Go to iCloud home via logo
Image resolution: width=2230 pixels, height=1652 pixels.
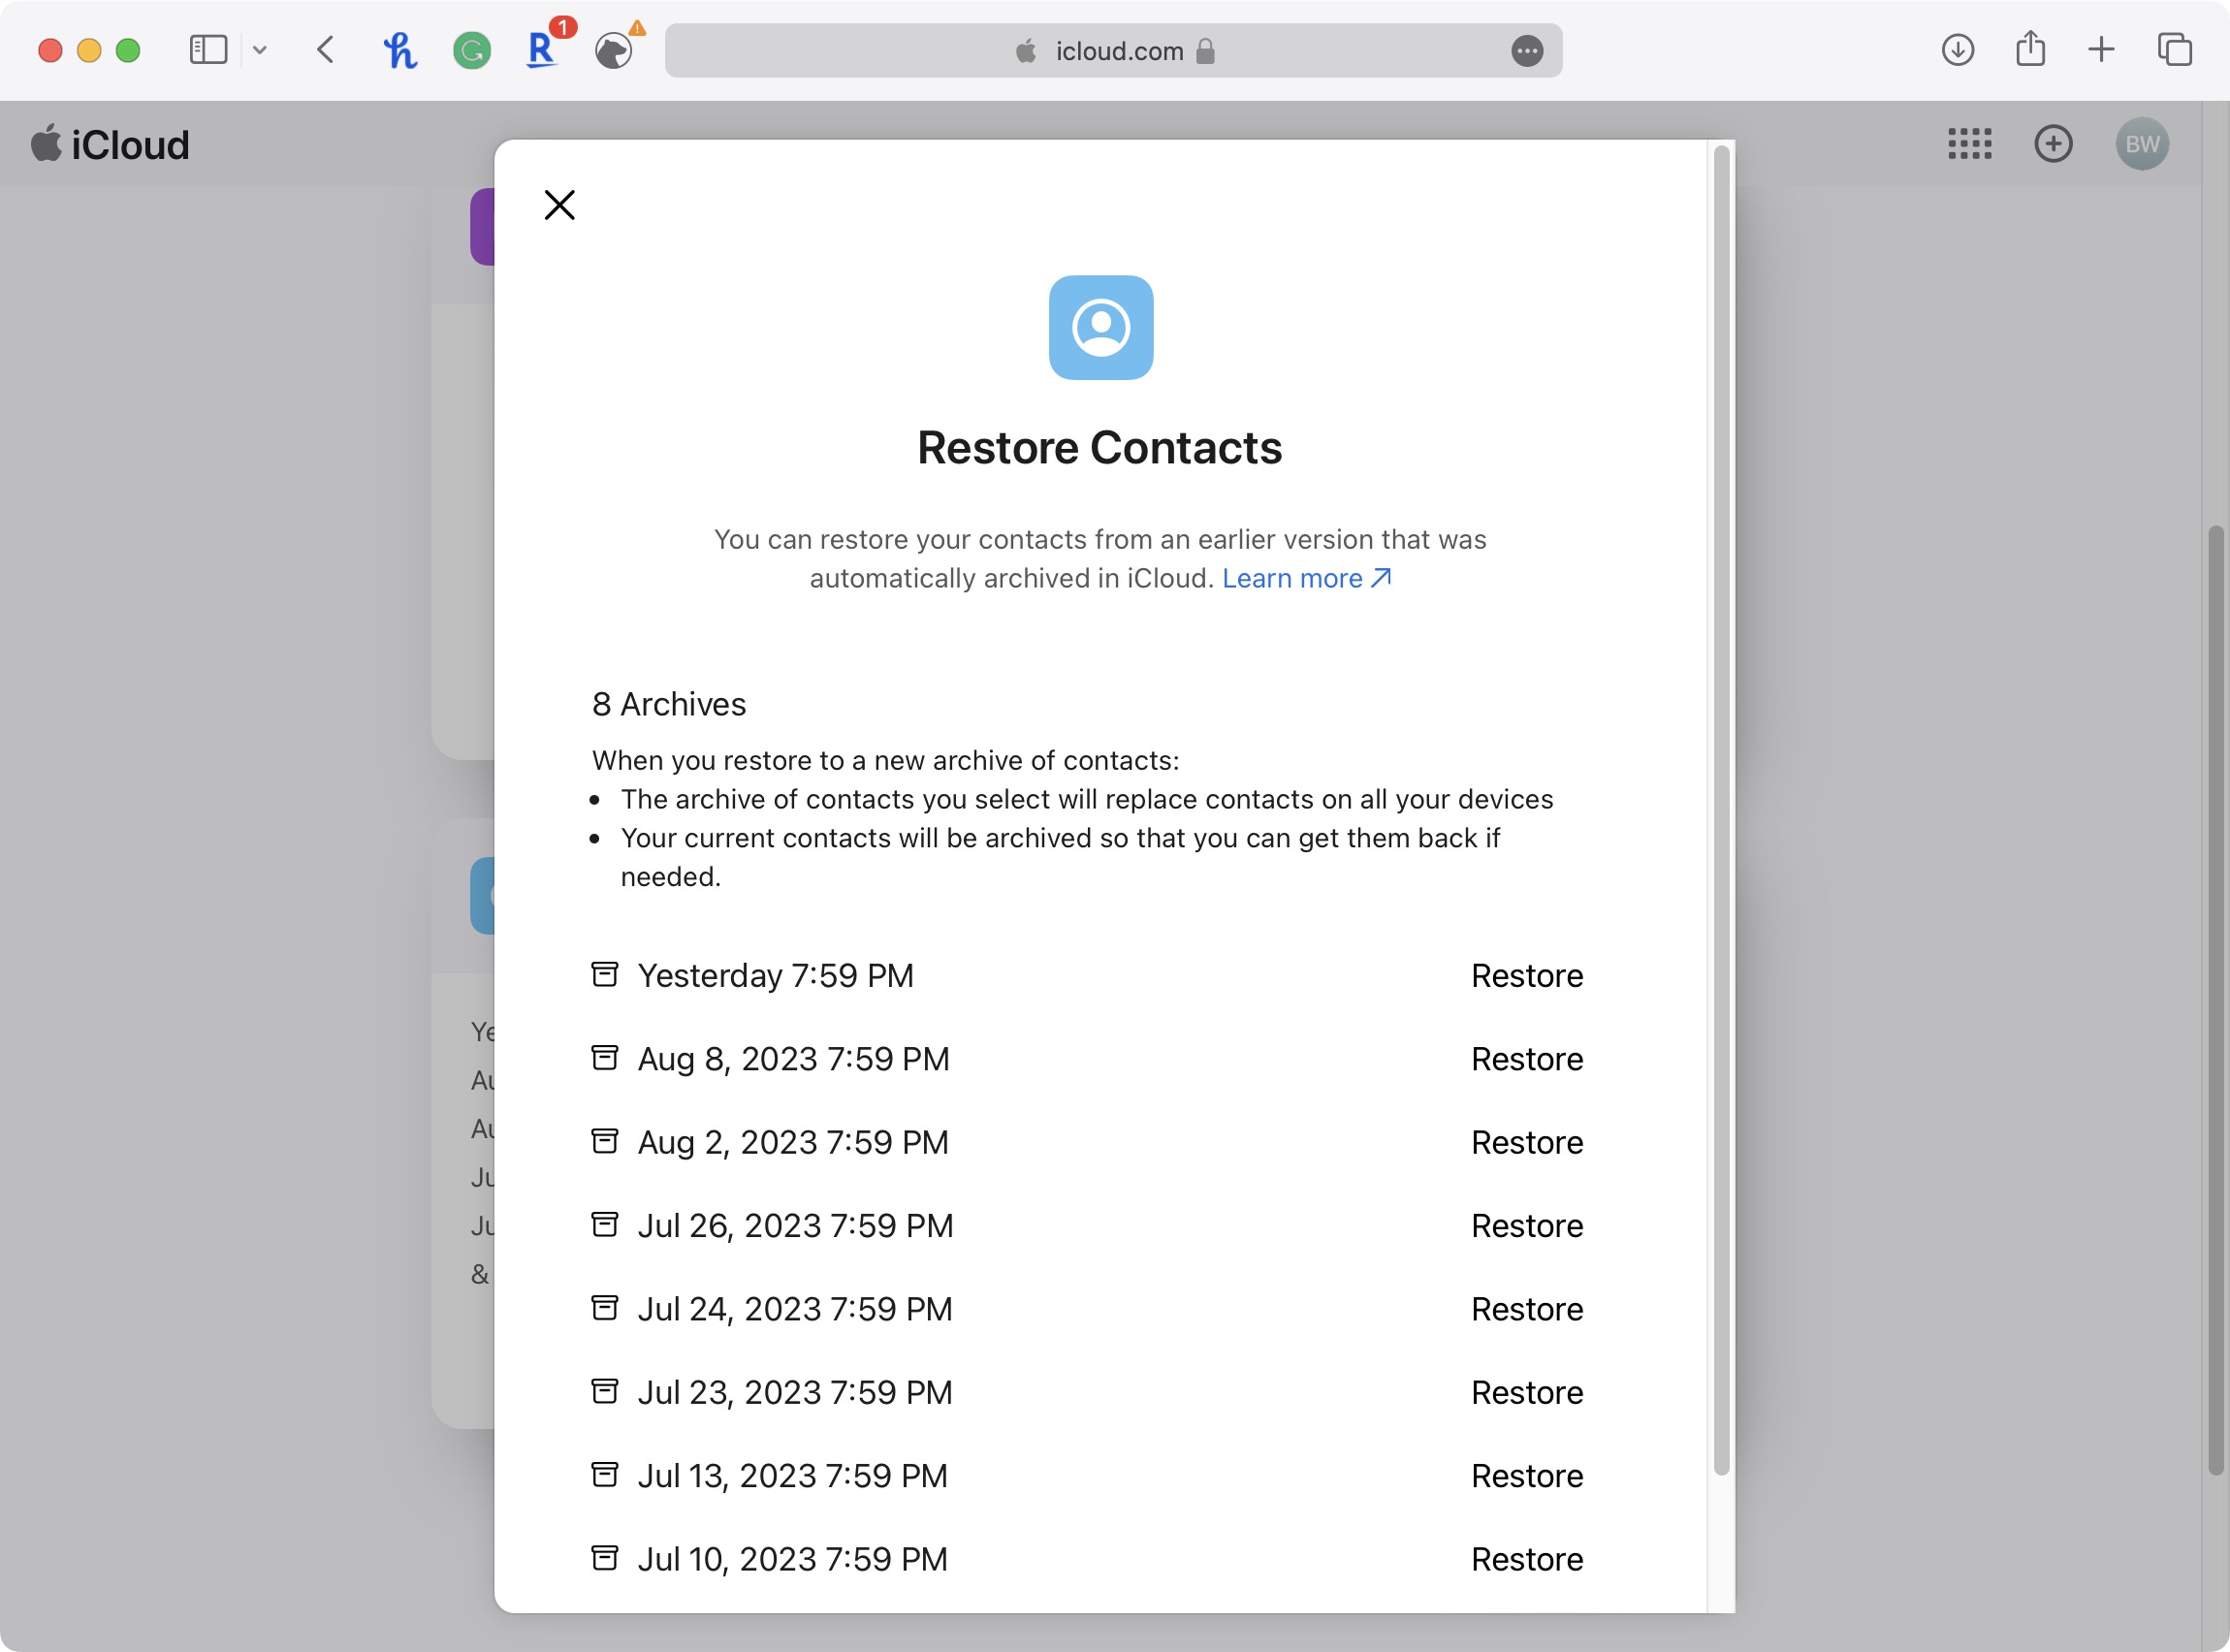[x=110, y=145]
